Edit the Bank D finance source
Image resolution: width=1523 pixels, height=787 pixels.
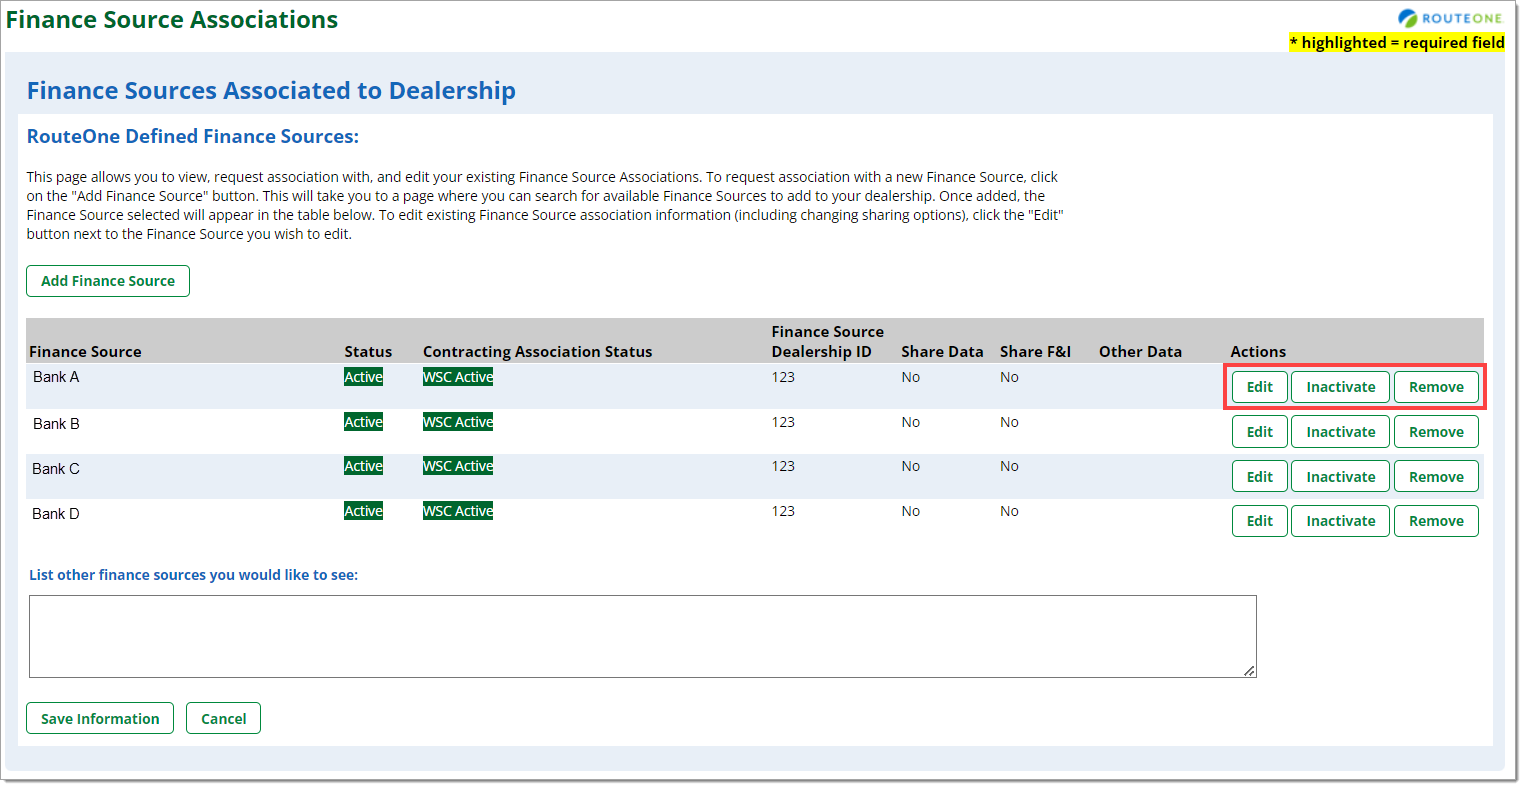tap(1259, 521)
